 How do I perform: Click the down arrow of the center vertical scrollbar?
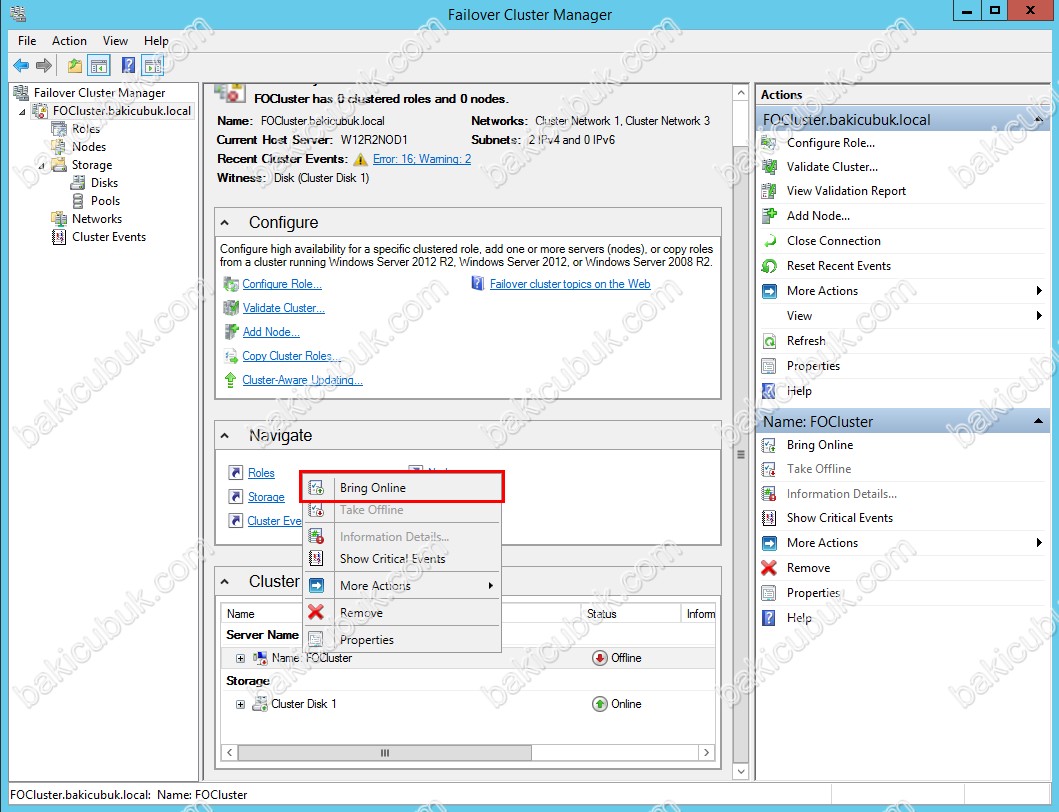pyautogui.click(x=741, y=771)
